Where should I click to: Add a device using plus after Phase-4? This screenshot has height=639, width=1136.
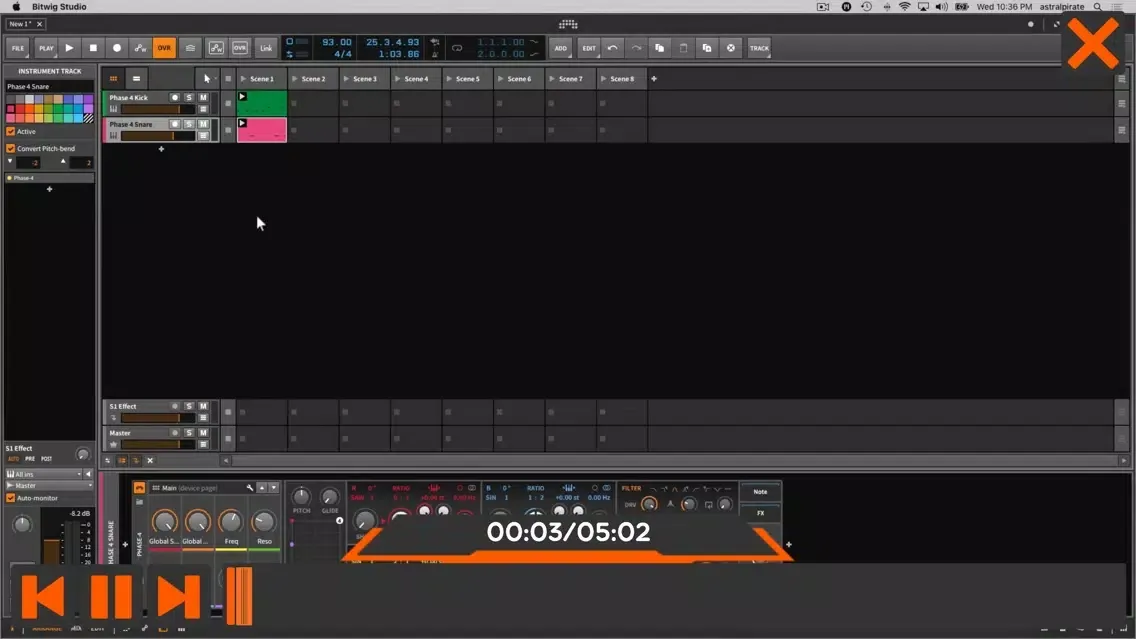coord(789,544)
